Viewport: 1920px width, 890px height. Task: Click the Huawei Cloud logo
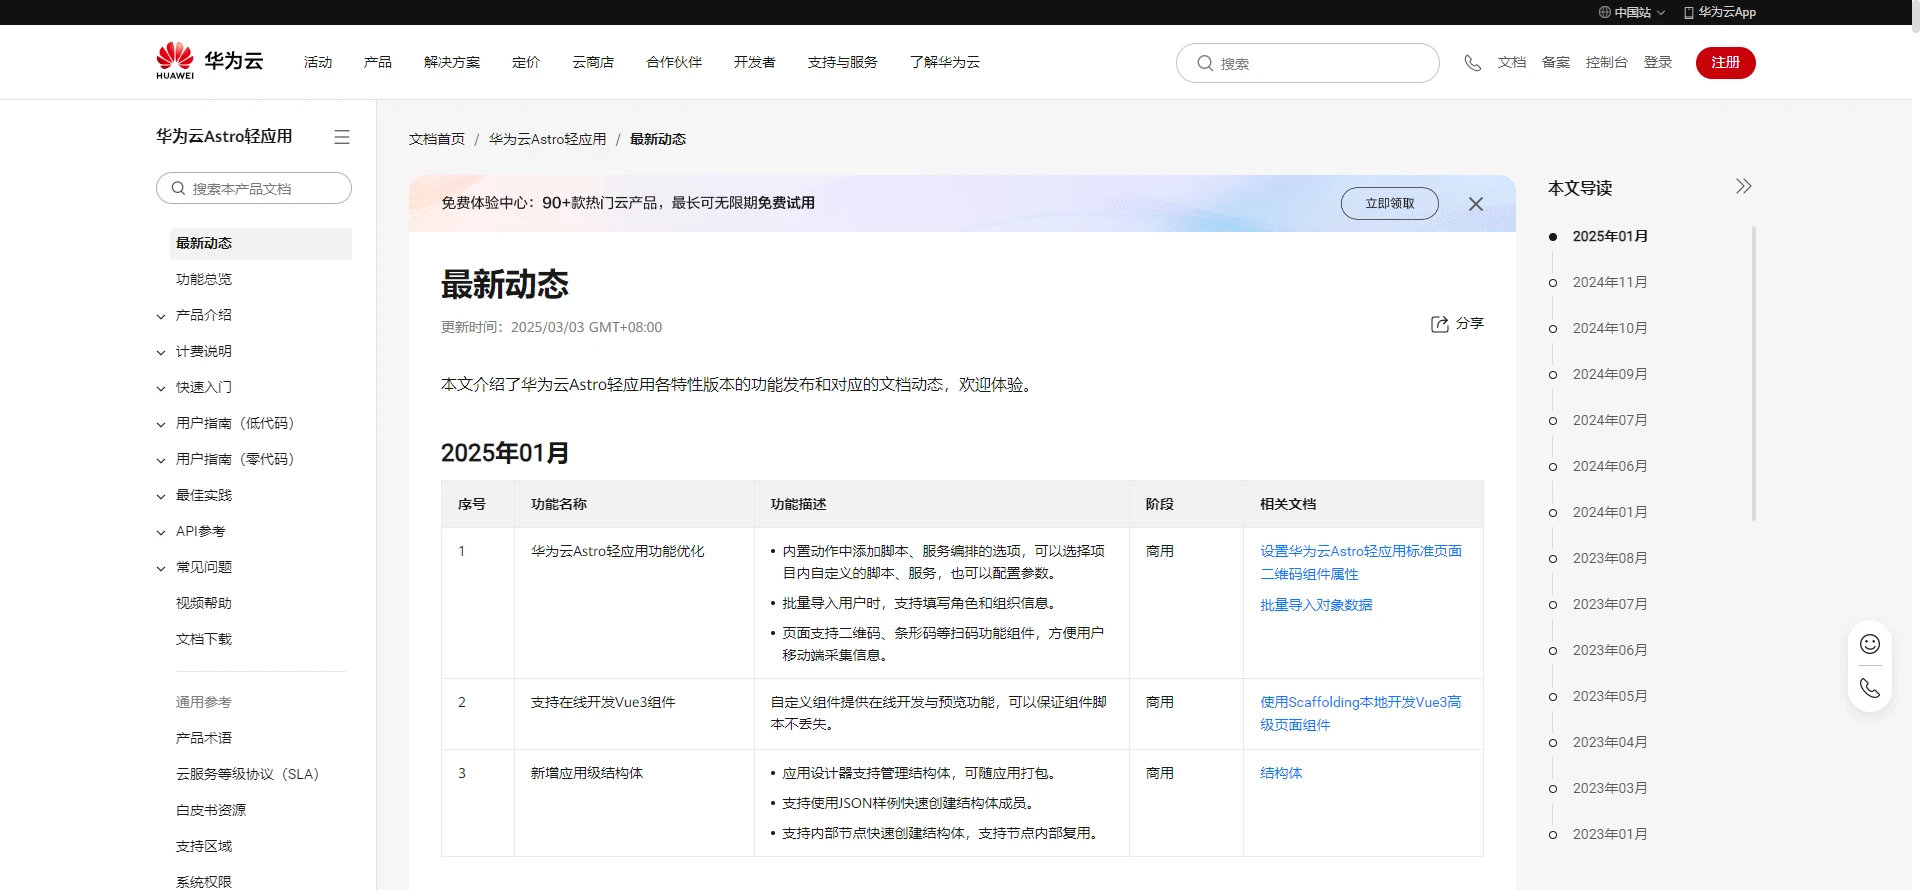coord(210,61)
